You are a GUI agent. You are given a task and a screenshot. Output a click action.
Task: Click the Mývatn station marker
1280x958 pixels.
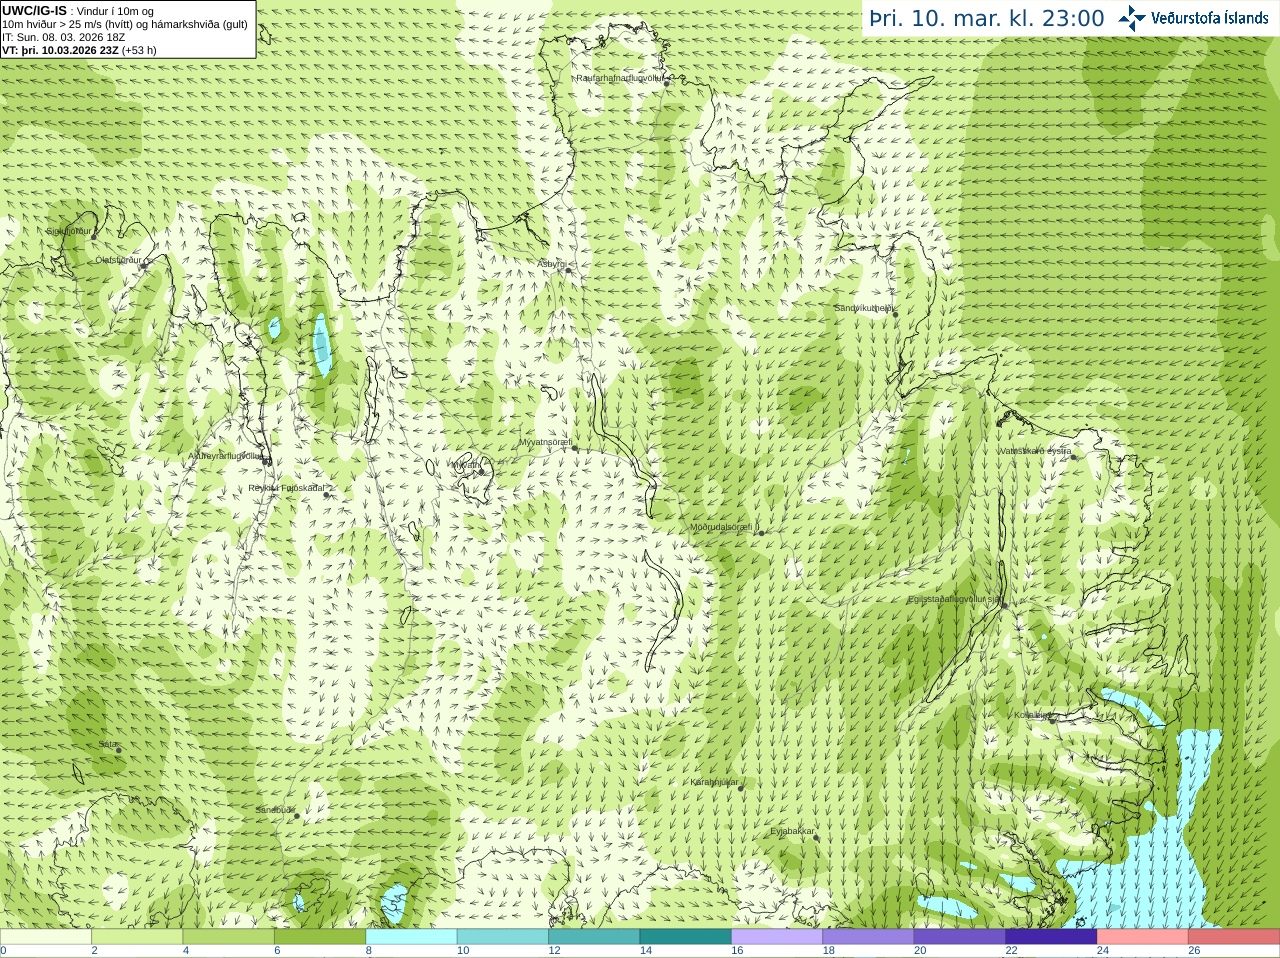[x=481, y=471]
